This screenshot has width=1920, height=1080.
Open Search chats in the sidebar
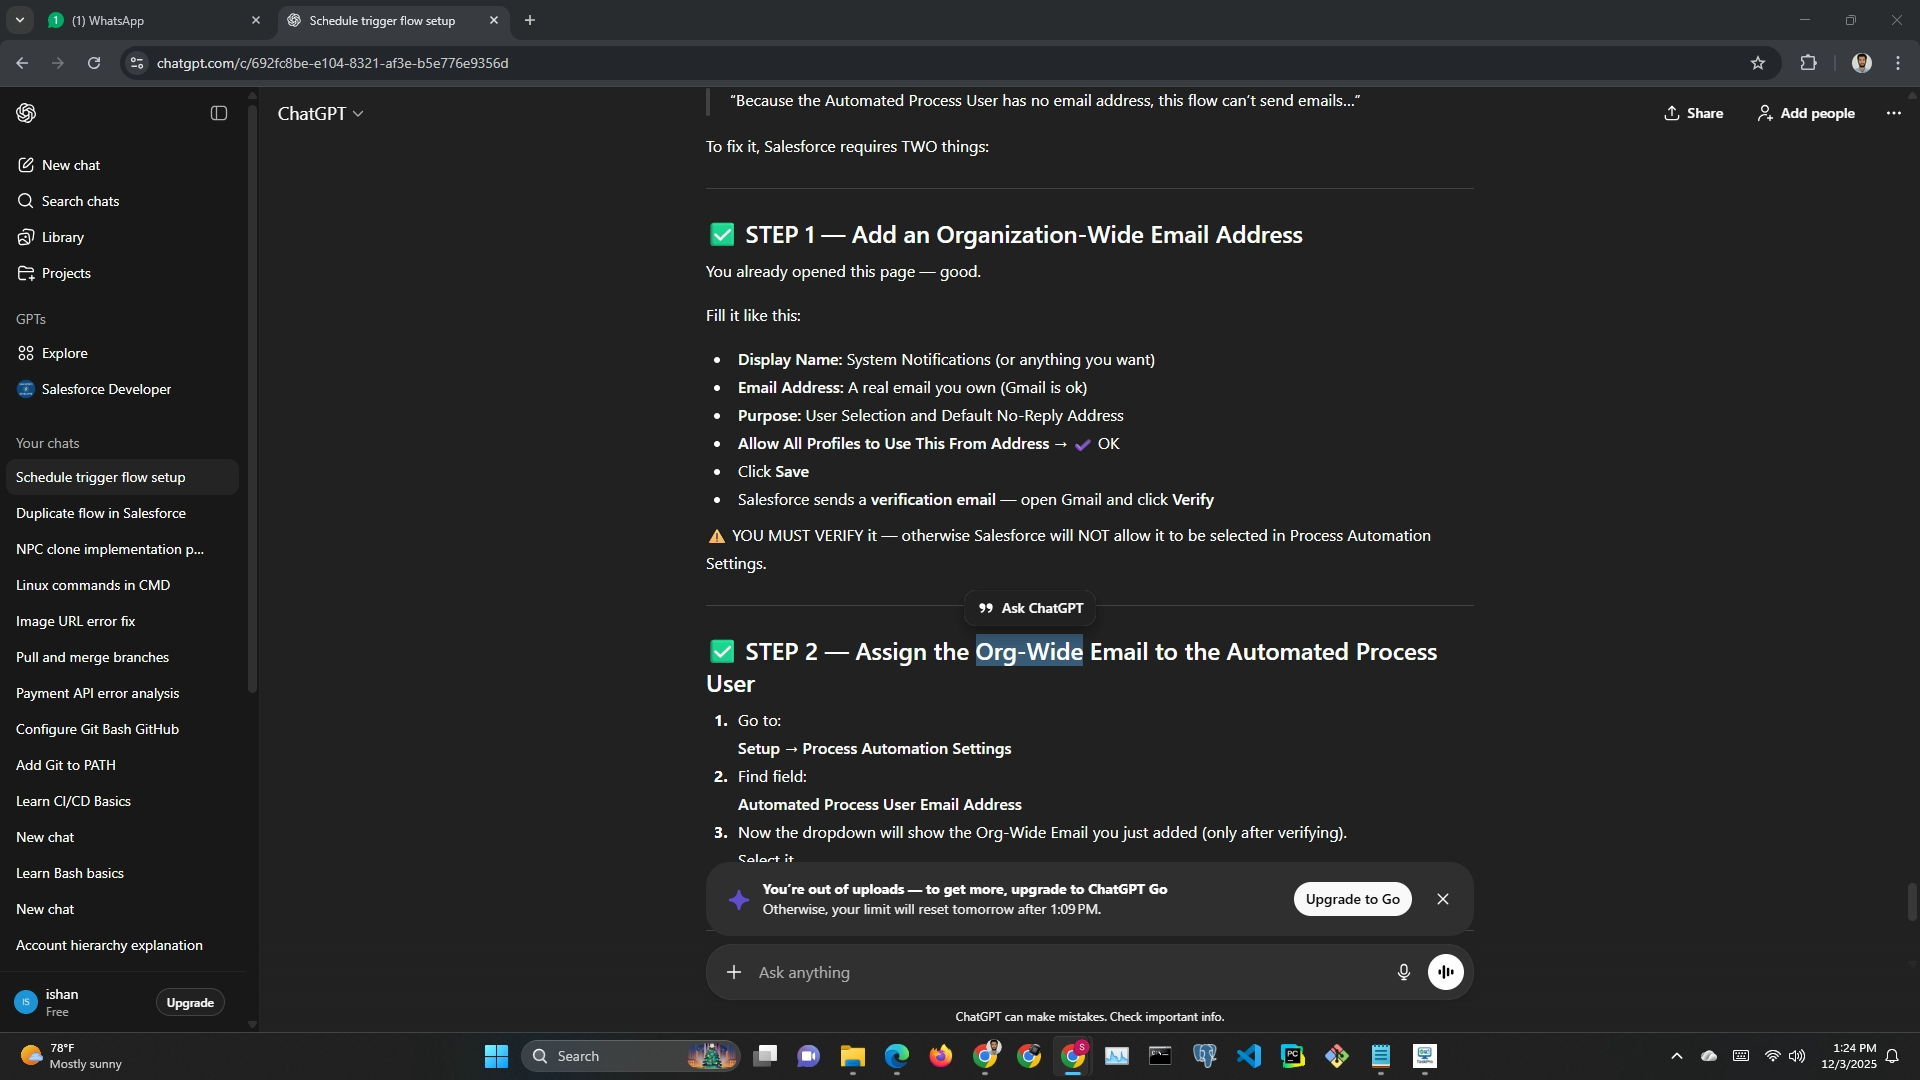(x=80, y=201)
